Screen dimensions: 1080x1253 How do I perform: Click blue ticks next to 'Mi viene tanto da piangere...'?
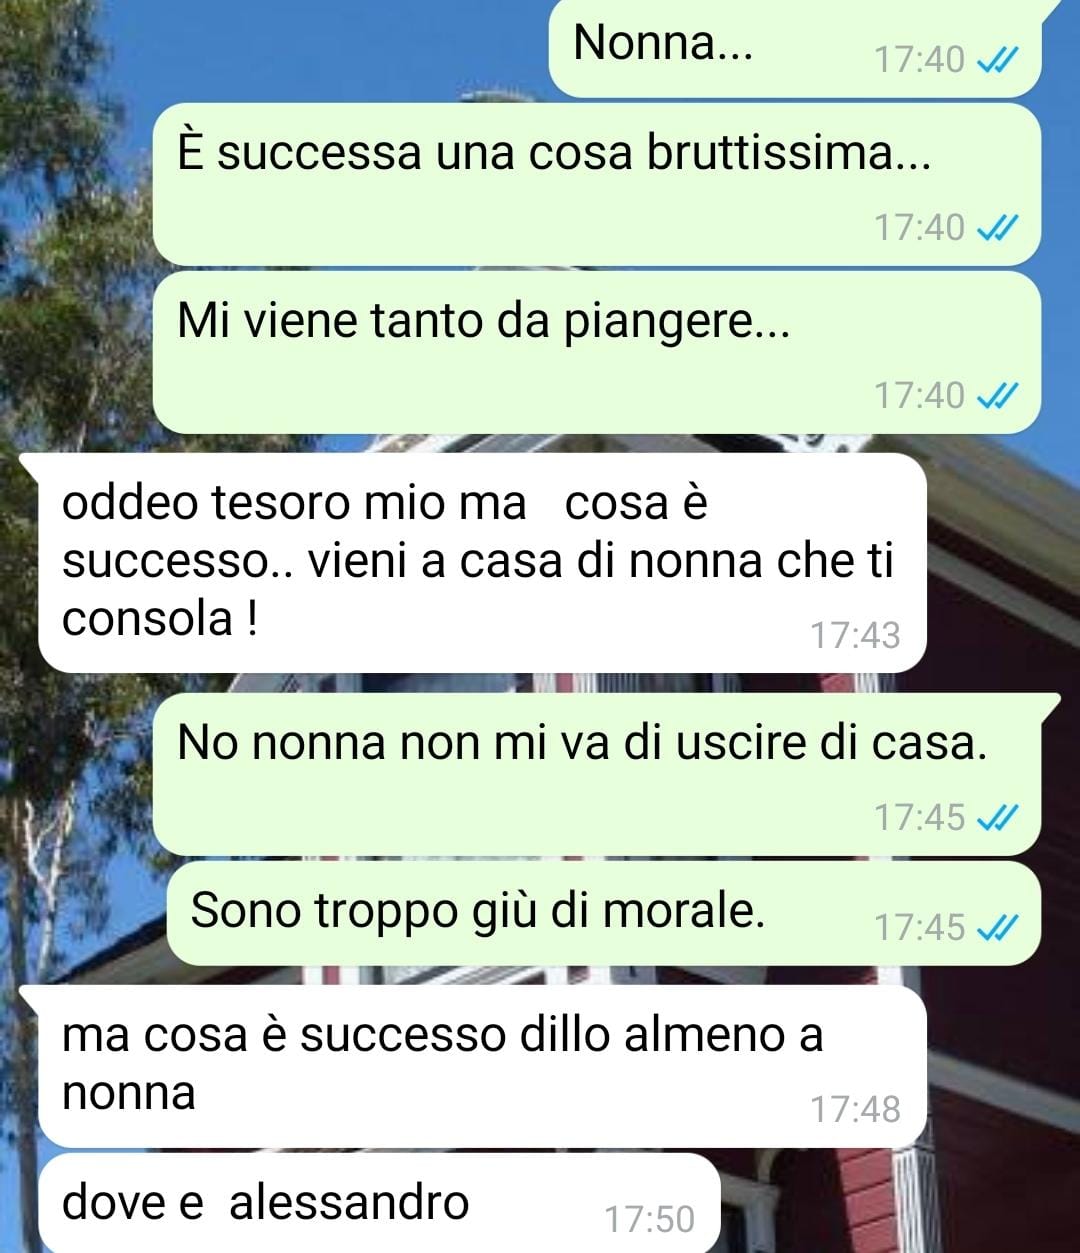(995, 397)
